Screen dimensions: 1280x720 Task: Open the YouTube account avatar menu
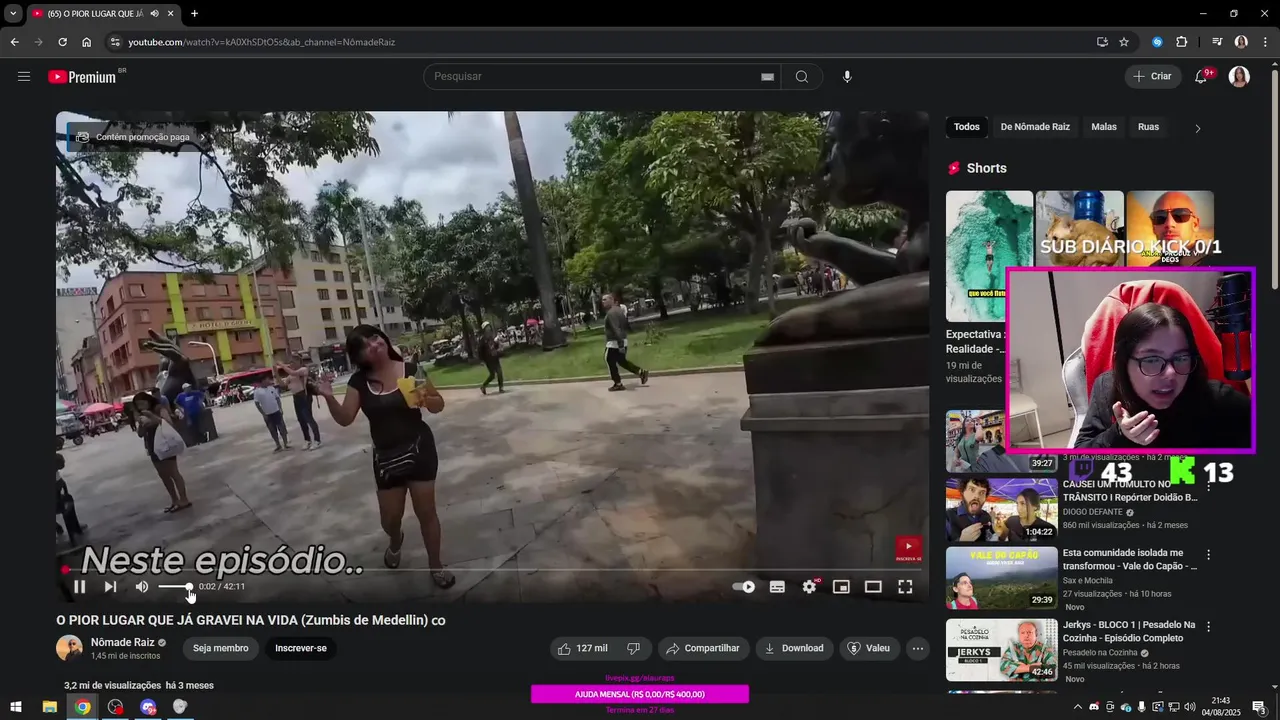1239,77
